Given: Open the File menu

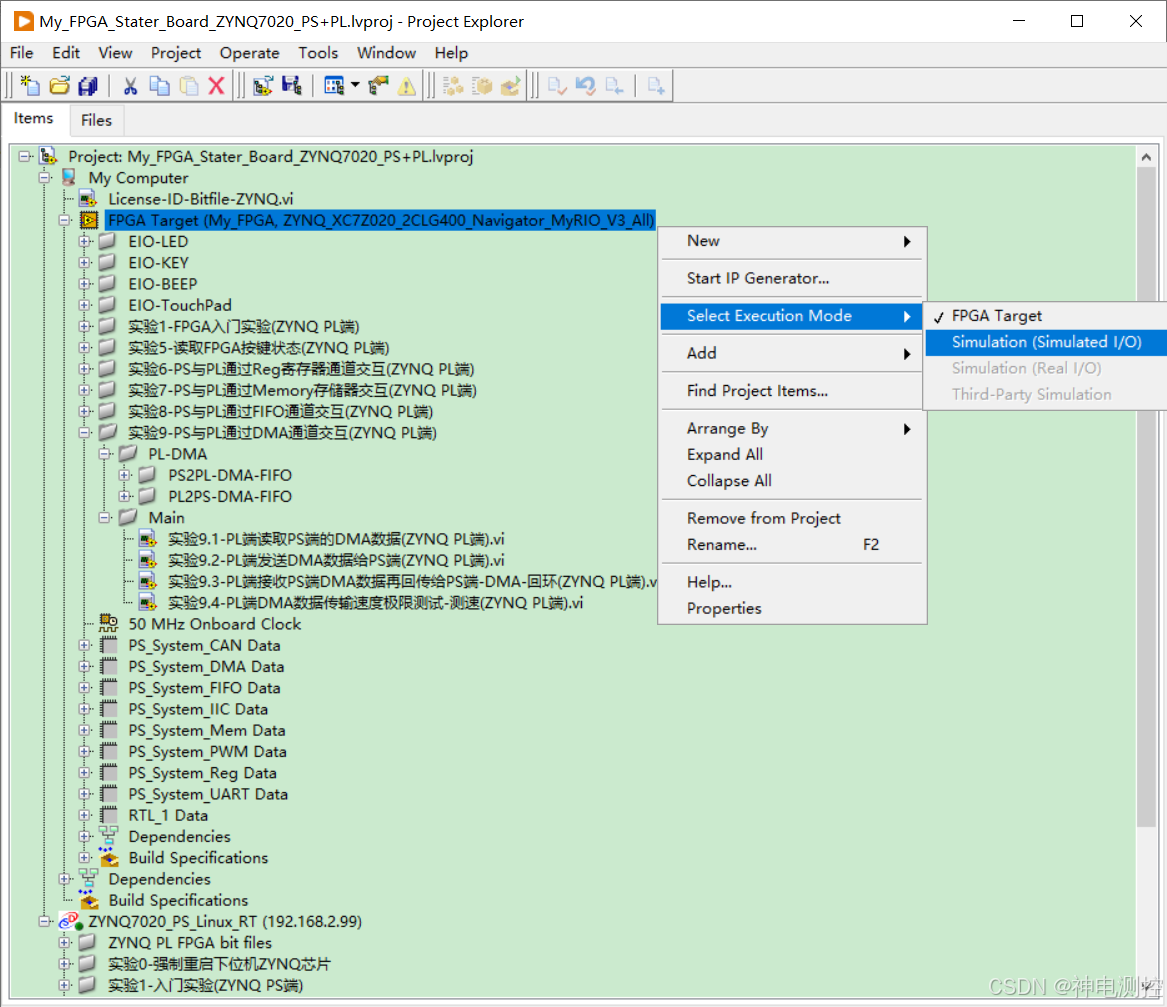Looking at the screenshot, I should 22,53.
